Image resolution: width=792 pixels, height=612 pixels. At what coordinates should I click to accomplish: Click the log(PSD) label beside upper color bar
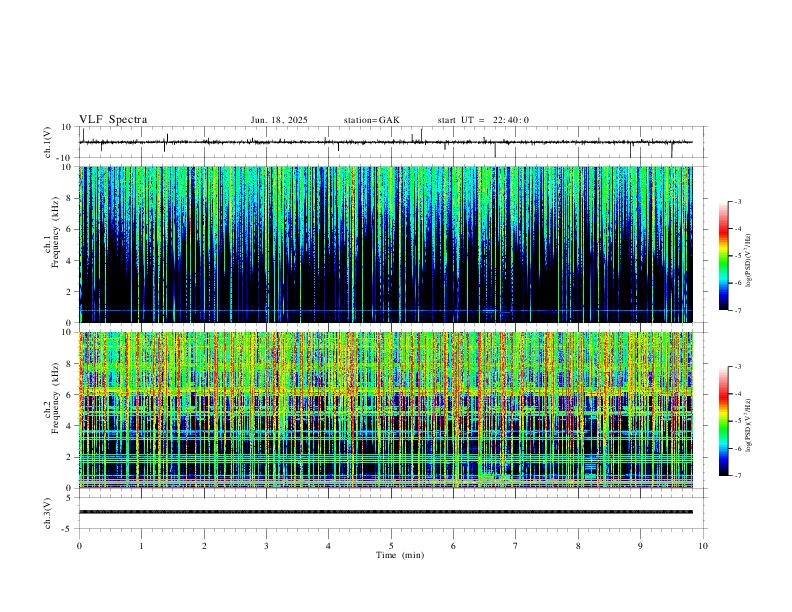[x=748, y=261]
